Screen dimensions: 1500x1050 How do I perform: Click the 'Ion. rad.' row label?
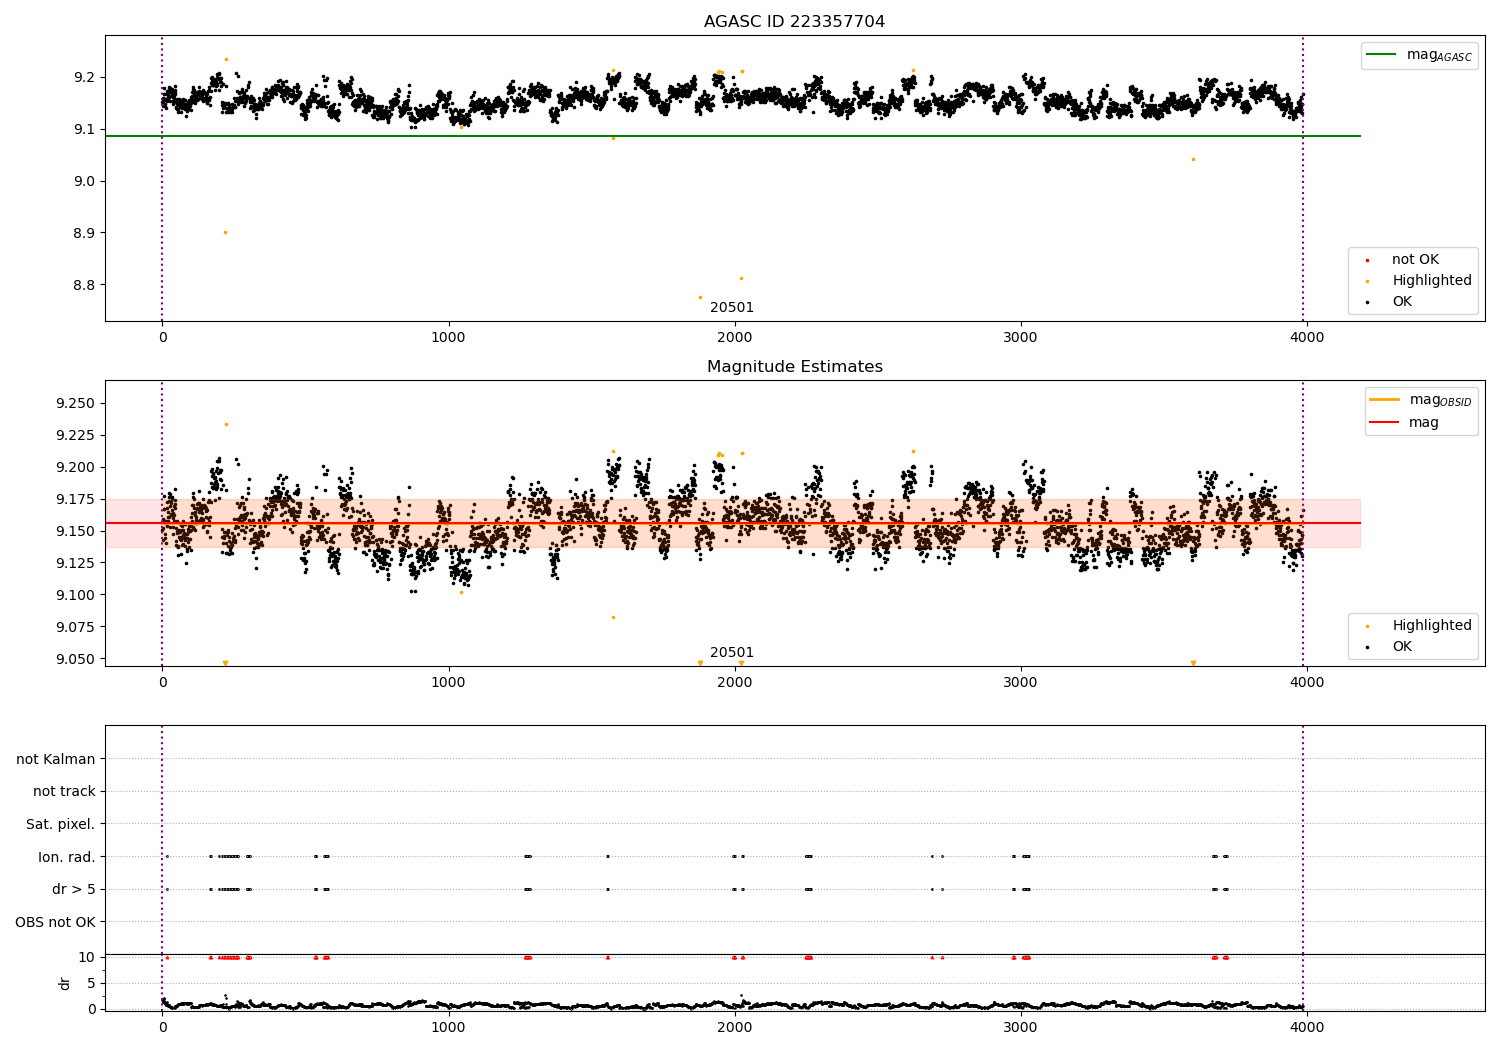[66, 857]
